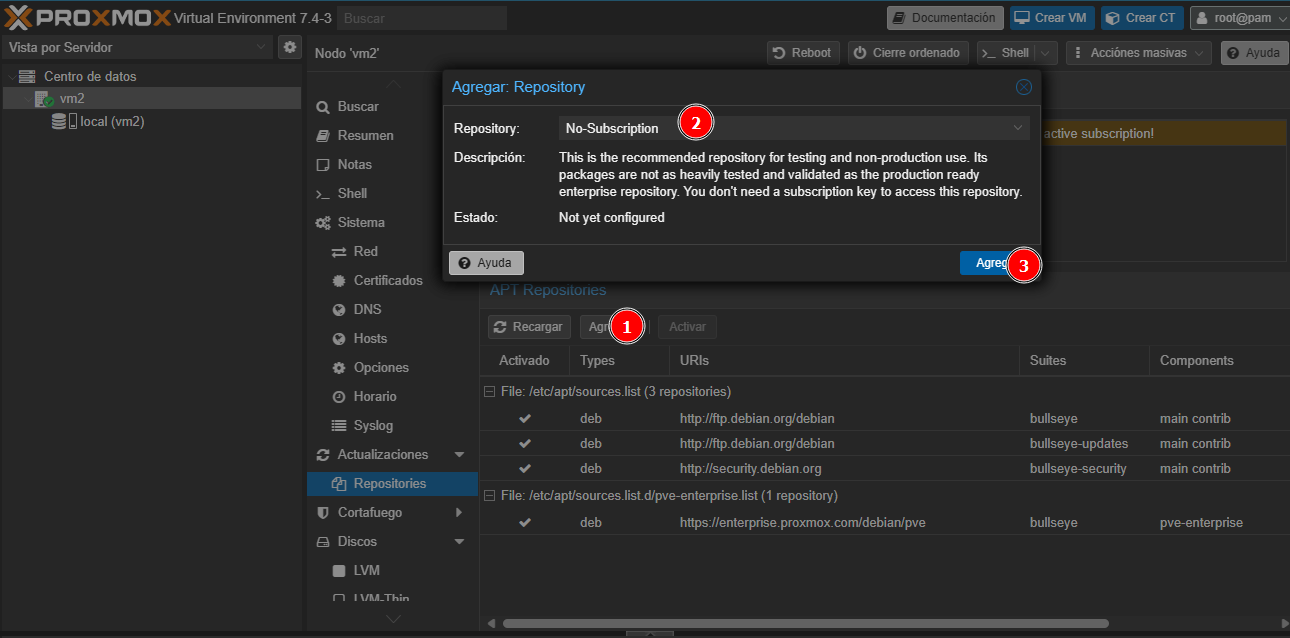Open the Discos menu item
The image size is (1290, 638).
coord(357,541)
